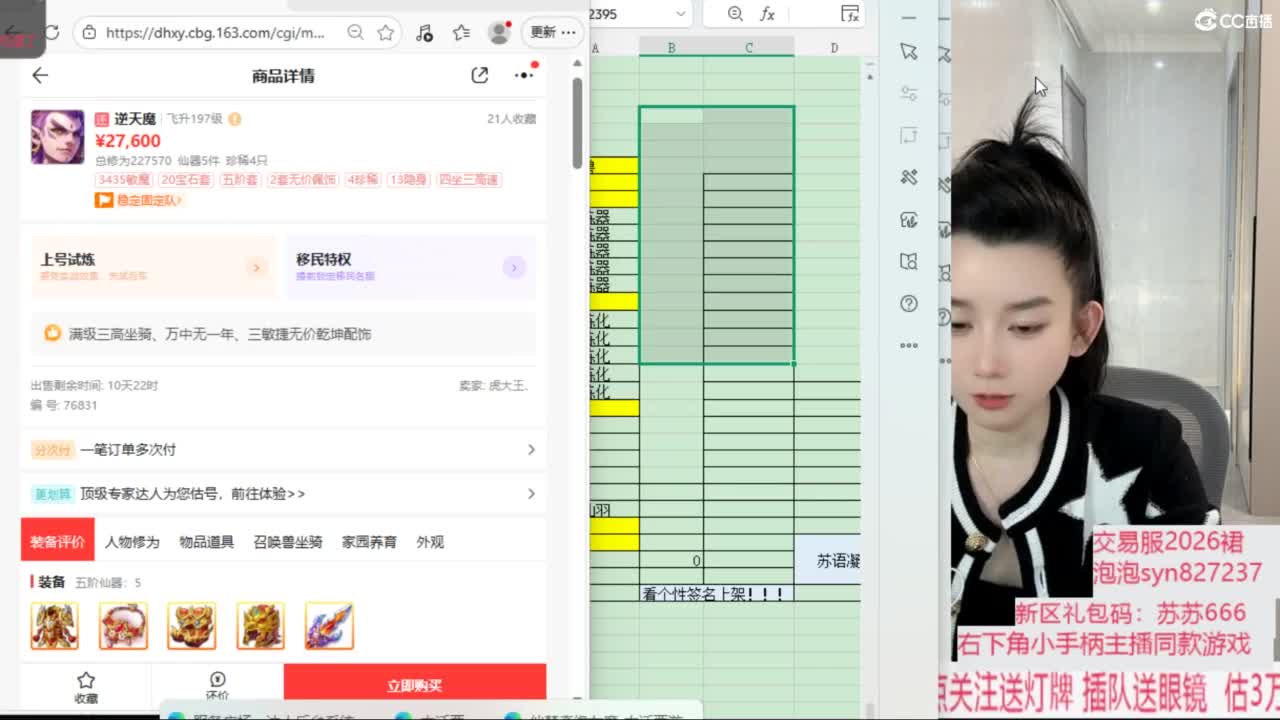Add page to browser favorites with star
This screenshot has width=1280, height=720.
[x=386, y=32]
